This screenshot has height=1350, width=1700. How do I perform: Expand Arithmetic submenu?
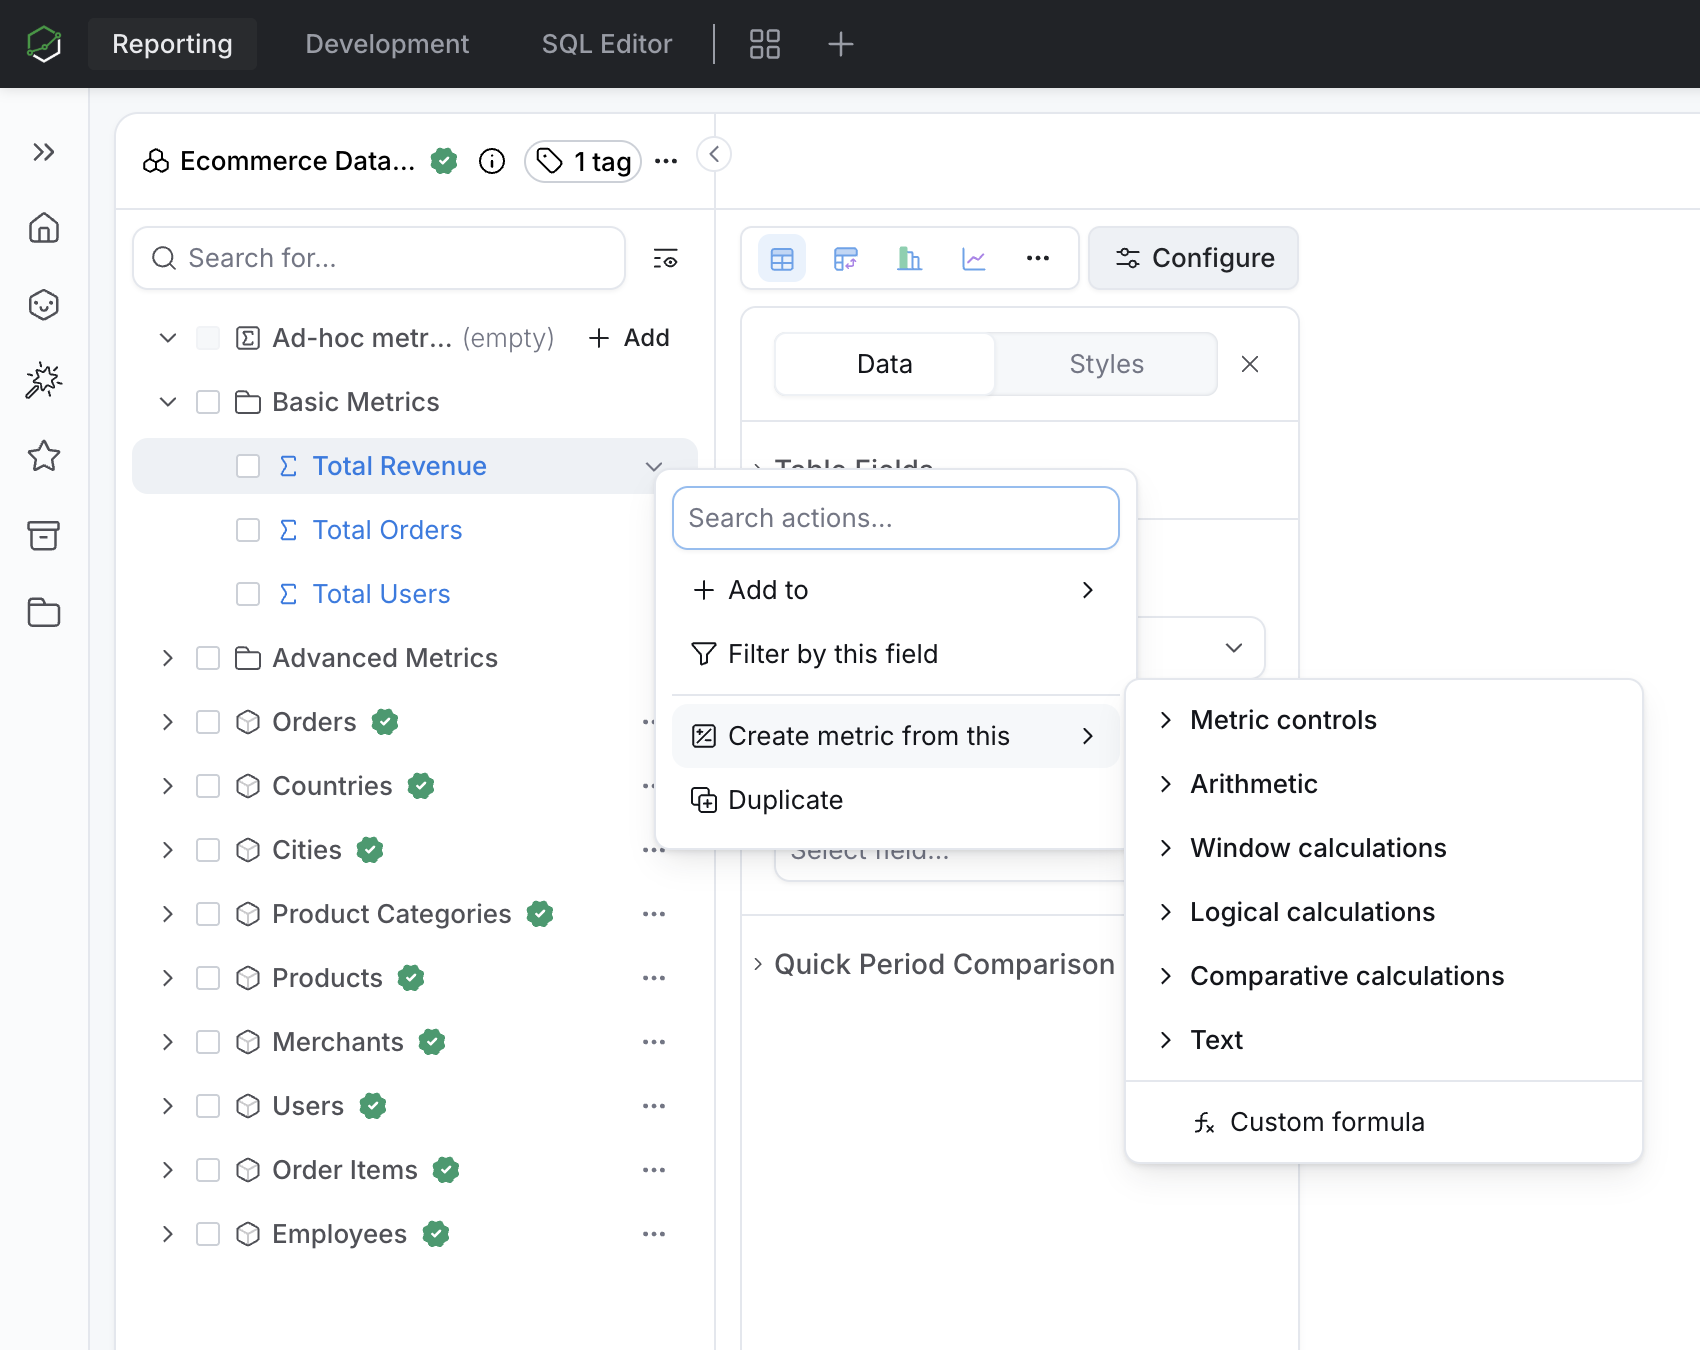1384,784
